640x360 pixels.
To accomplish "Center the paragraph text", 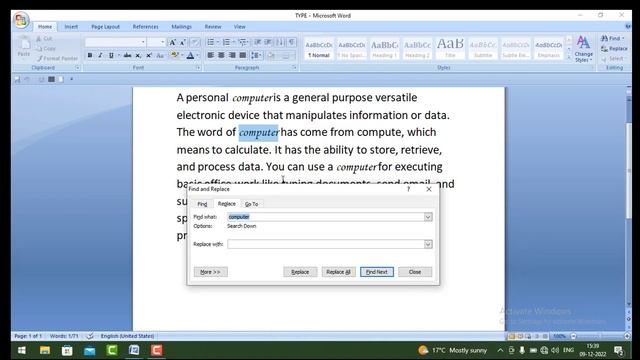I will pyautogui.click(x=221, y=55).
